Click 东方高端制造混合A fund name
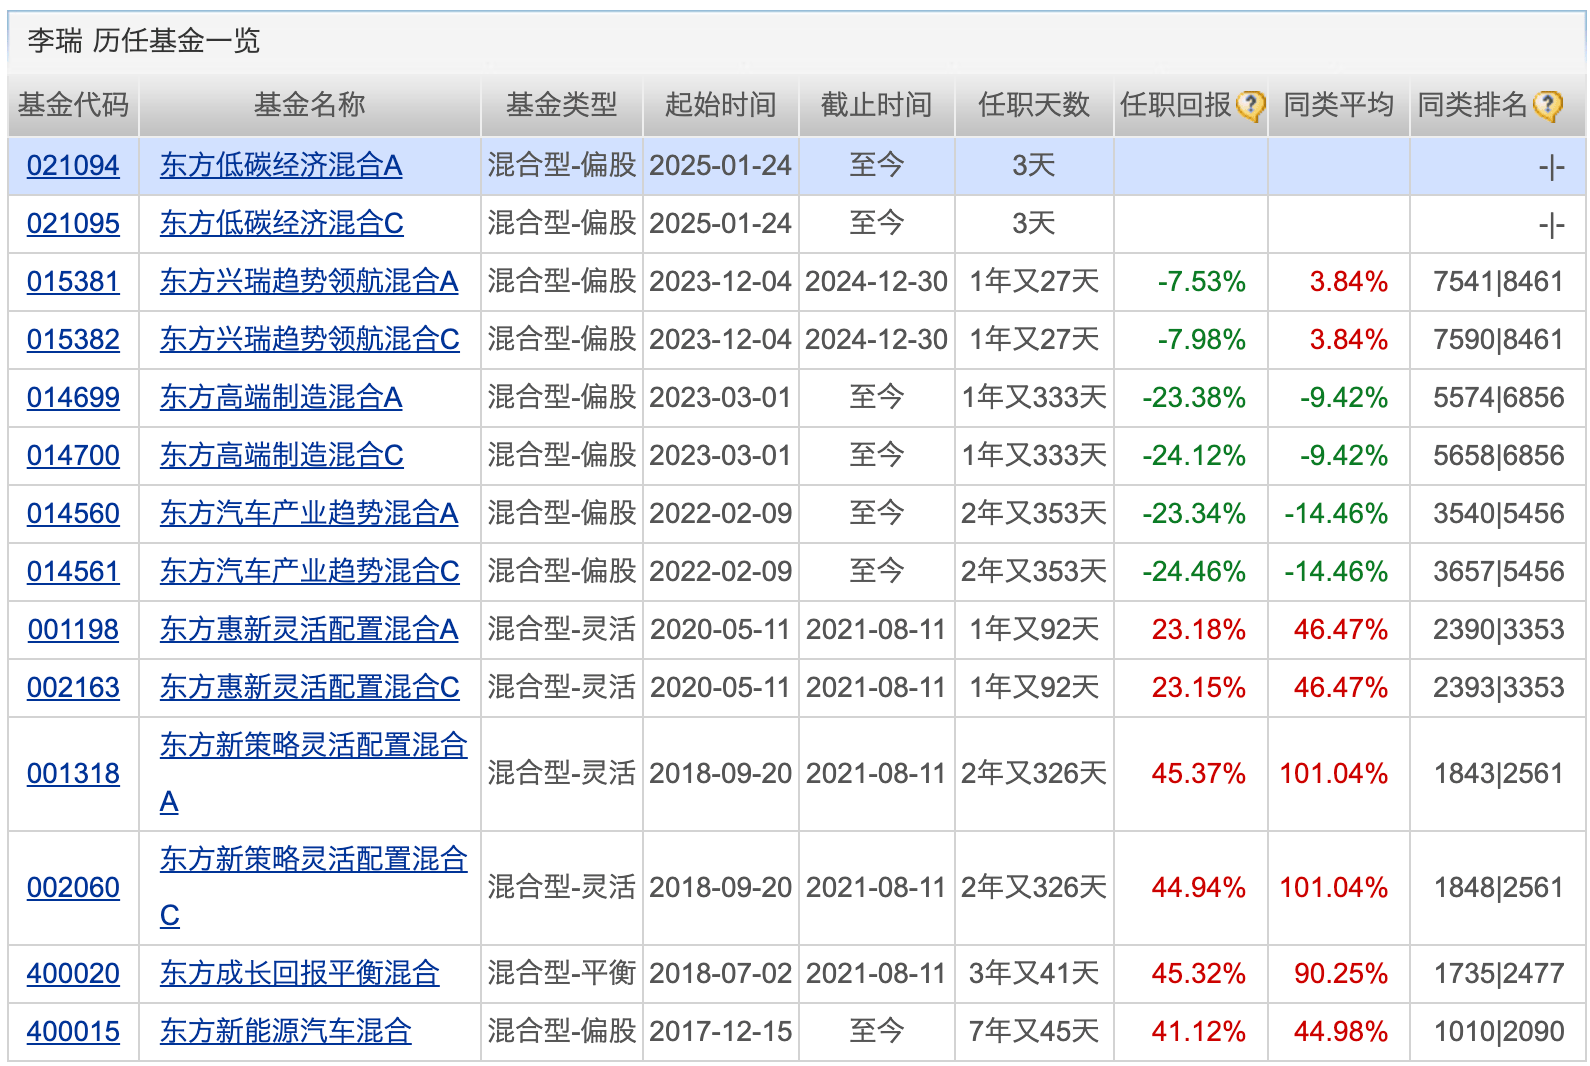The width and height of the screenshot is (1590, 1066). (x=281, y=398)
